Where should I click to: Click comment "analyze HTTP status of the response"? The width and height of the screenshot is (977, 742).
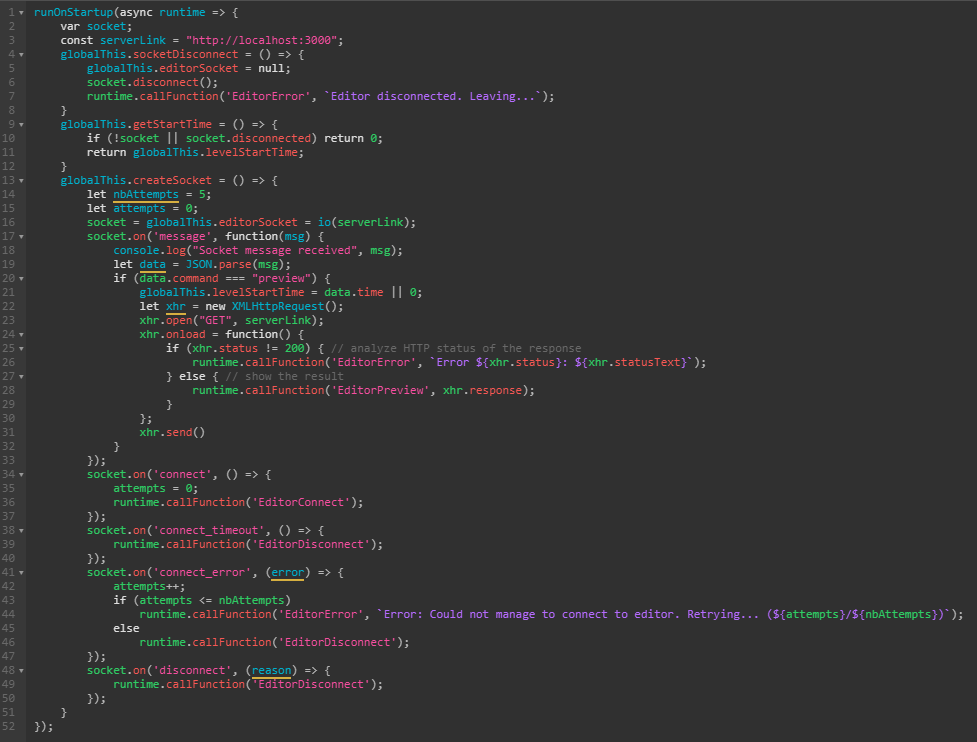(x=465, y=348)
